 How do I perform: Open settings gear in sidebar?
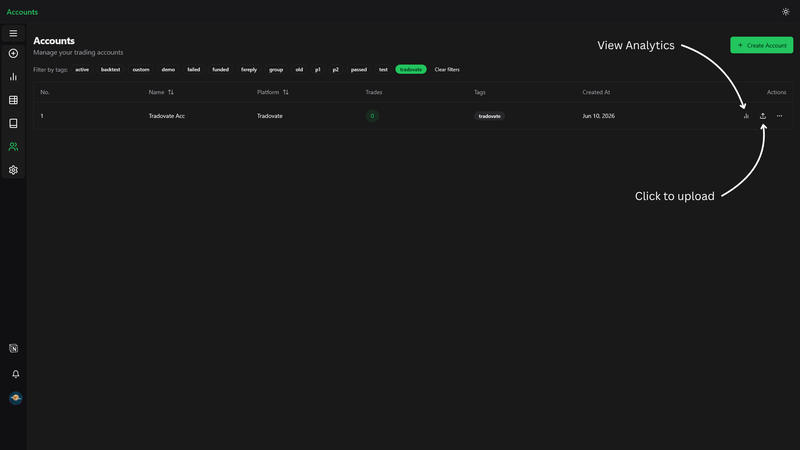pos(13,170)
